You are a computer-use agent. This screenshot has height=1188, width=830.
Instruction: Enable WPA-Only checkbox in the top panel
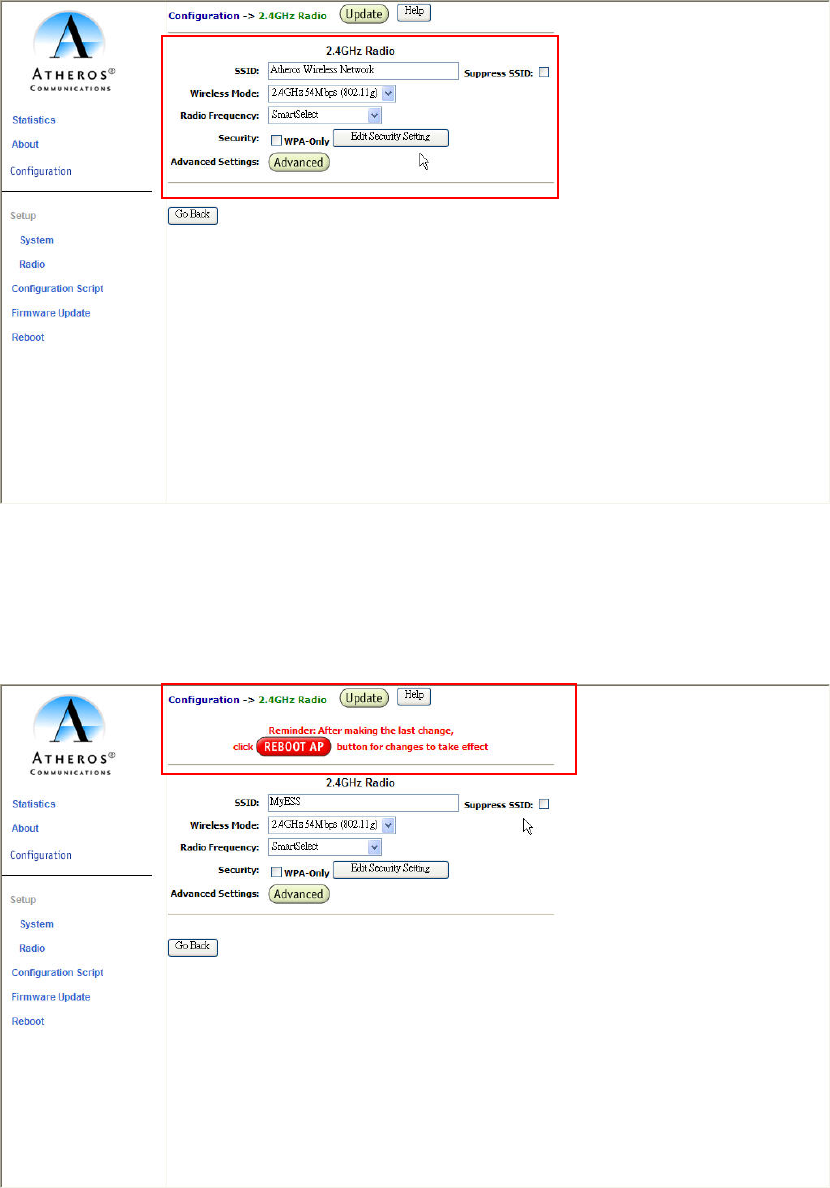tap(277, 141)
